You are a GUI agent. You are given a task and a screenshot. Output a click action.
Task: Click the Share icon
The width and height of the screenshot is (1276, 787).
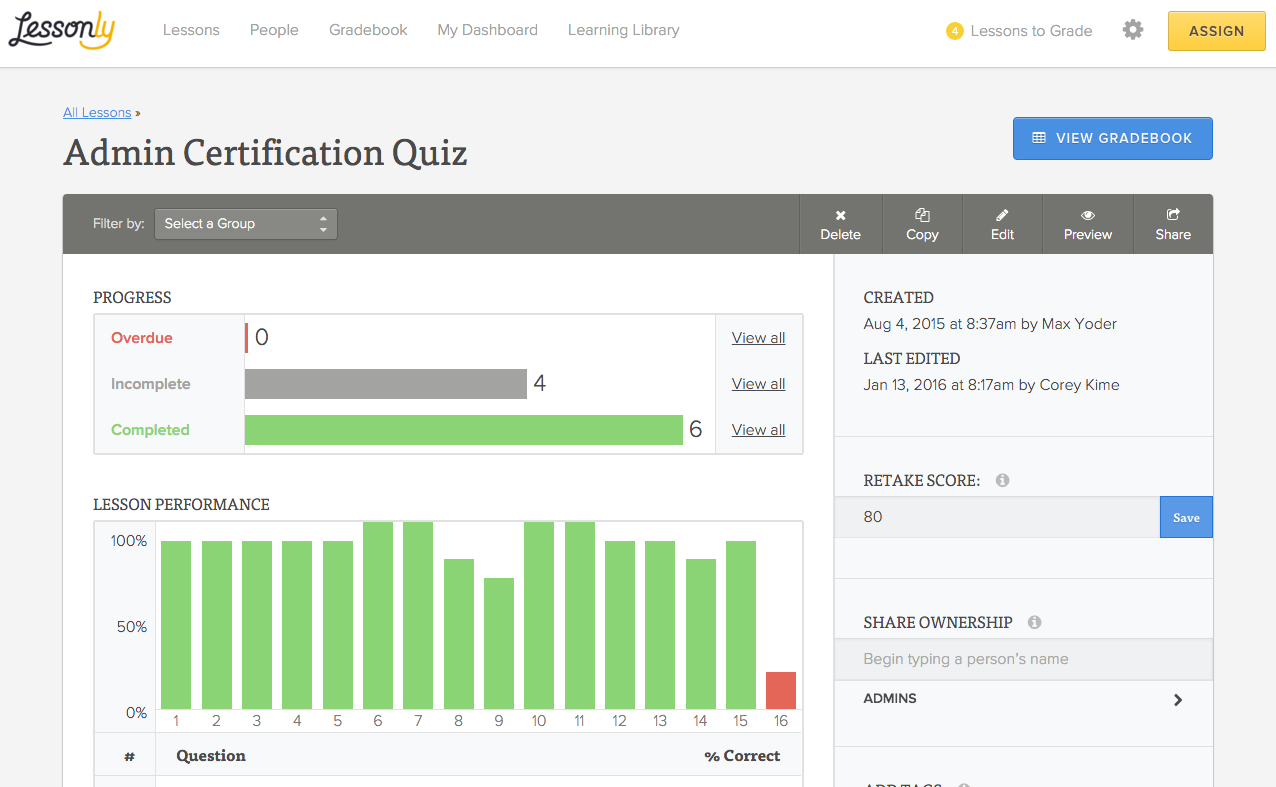click(x=1173, y=214)
